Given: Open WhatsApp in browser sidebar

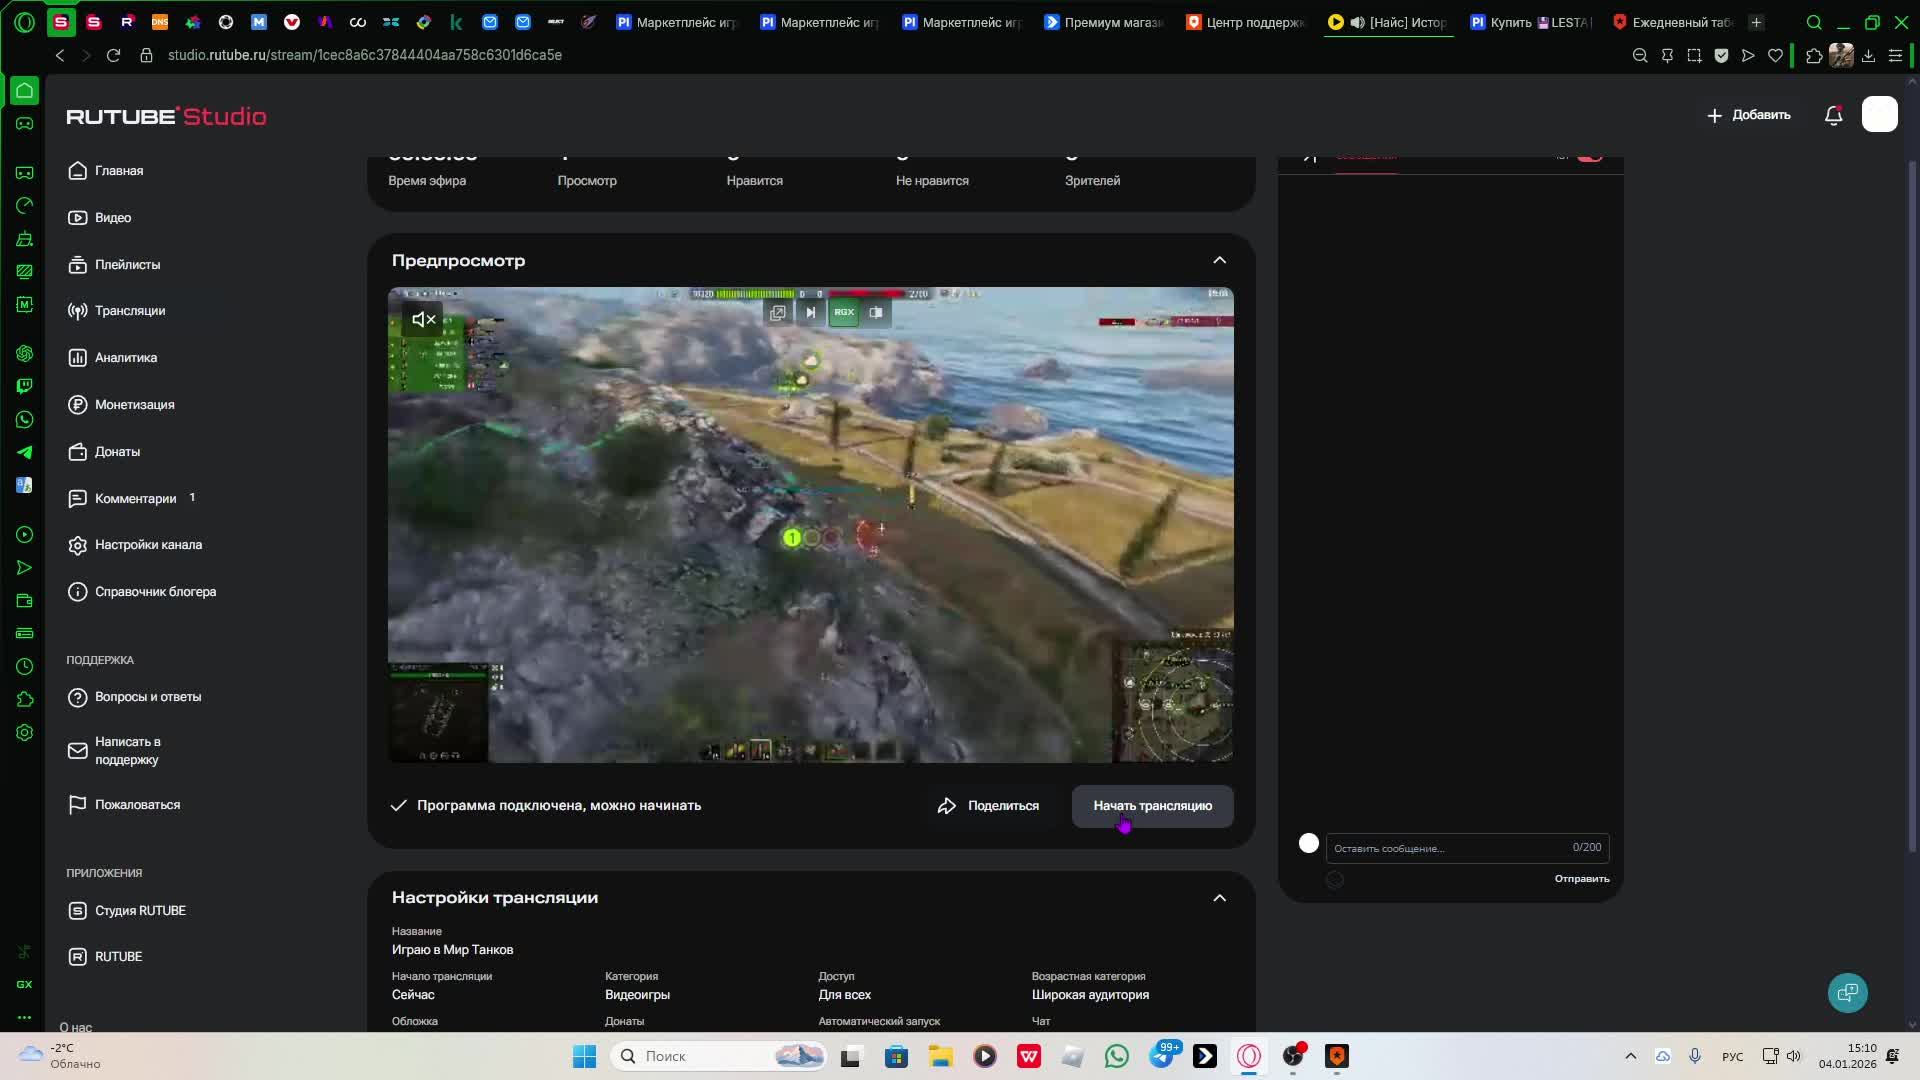Looking at the screenshot, I should [25, 420].
